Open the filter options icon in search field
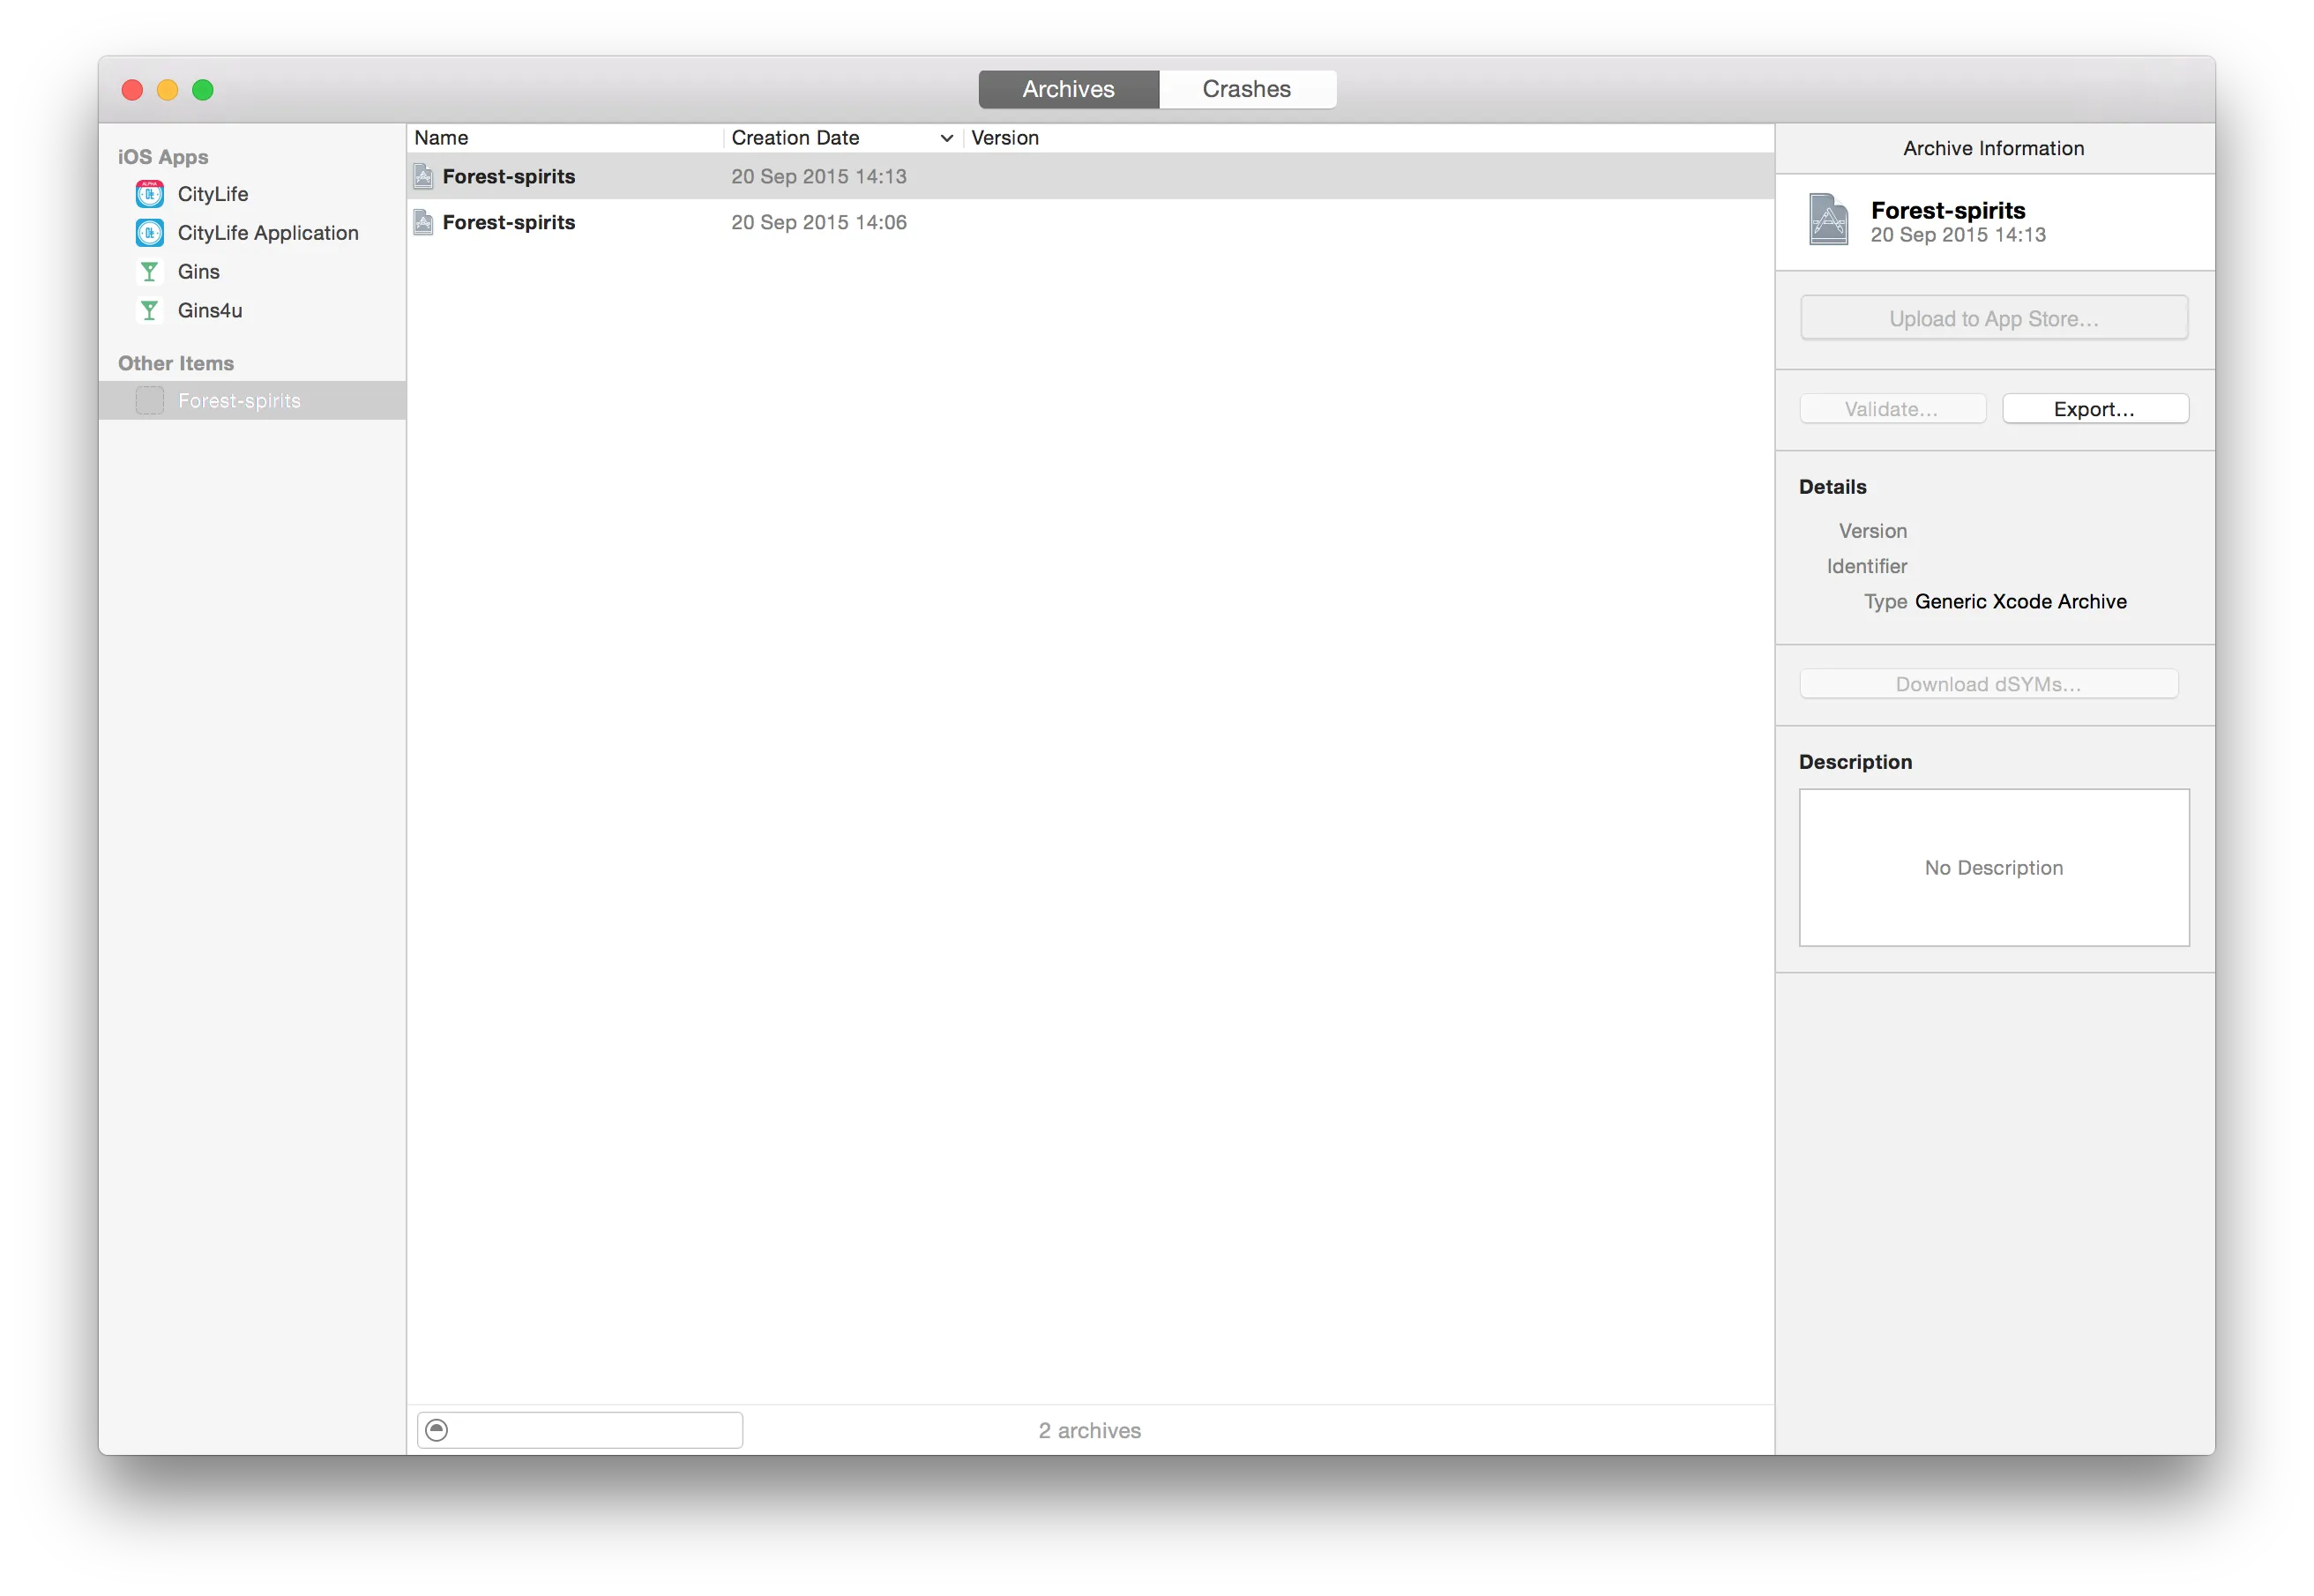Viewport: 2314px width, 1596px height. point(437,1430)
